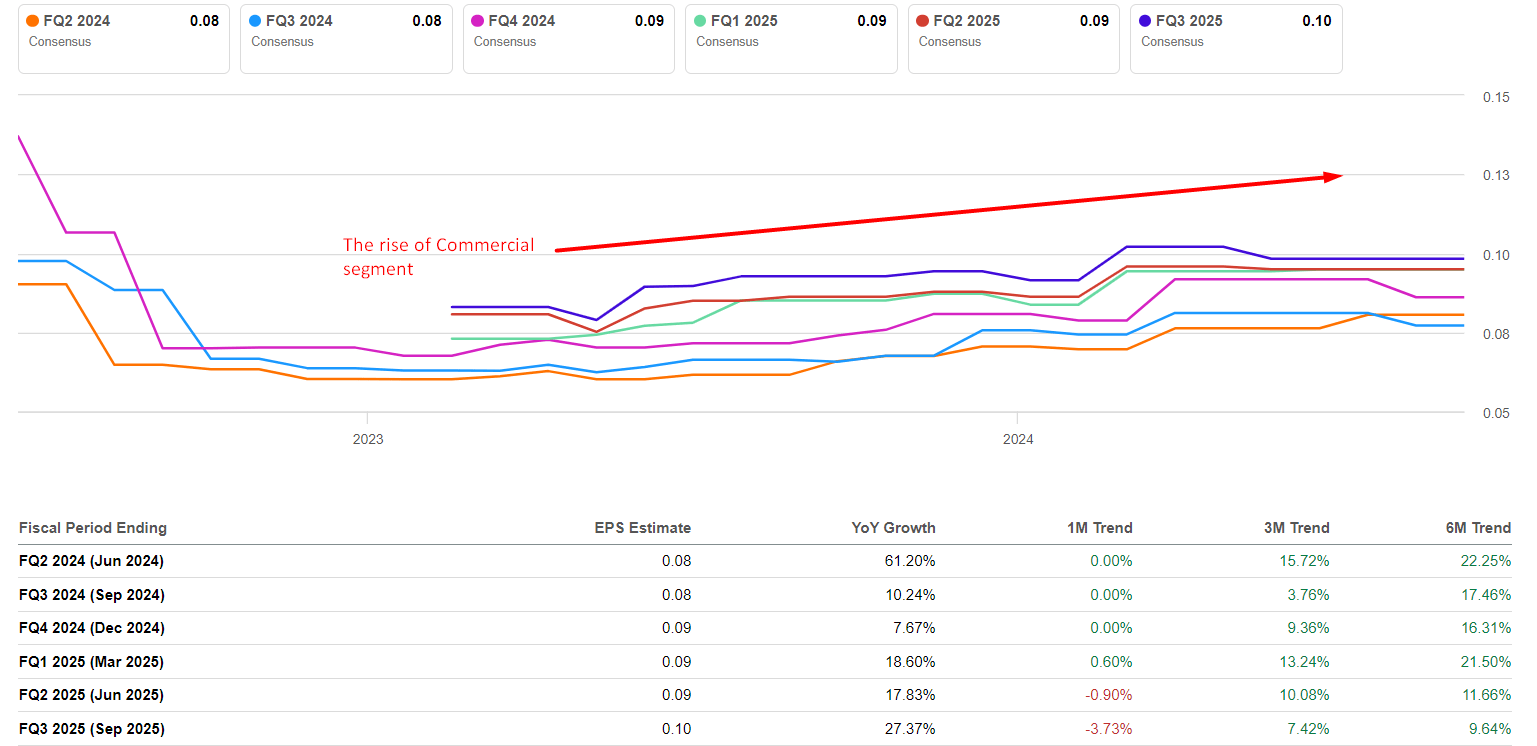This screenshot has width=1537, height=746.
Task: Click the magenta FQ4 2024 legend dot
Action: click(x=478, y=21)
